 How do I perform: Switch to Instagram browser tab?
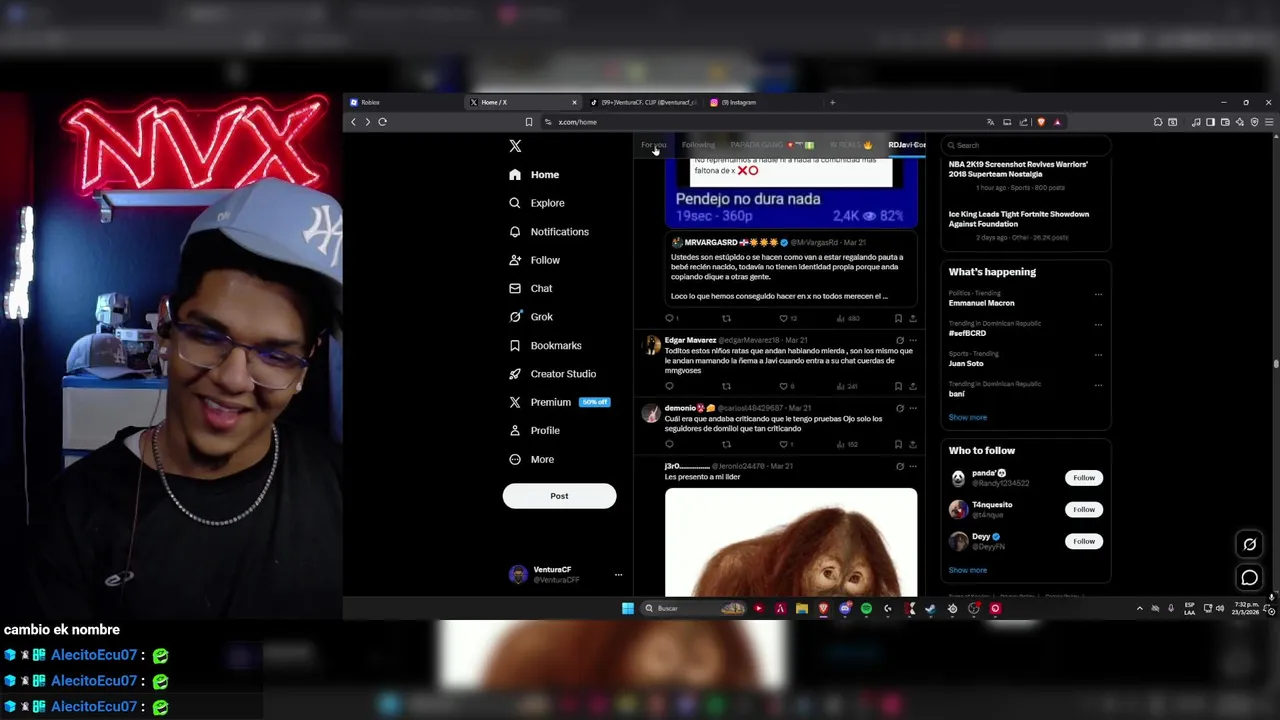pyautogui.click(x=764, y=102)
